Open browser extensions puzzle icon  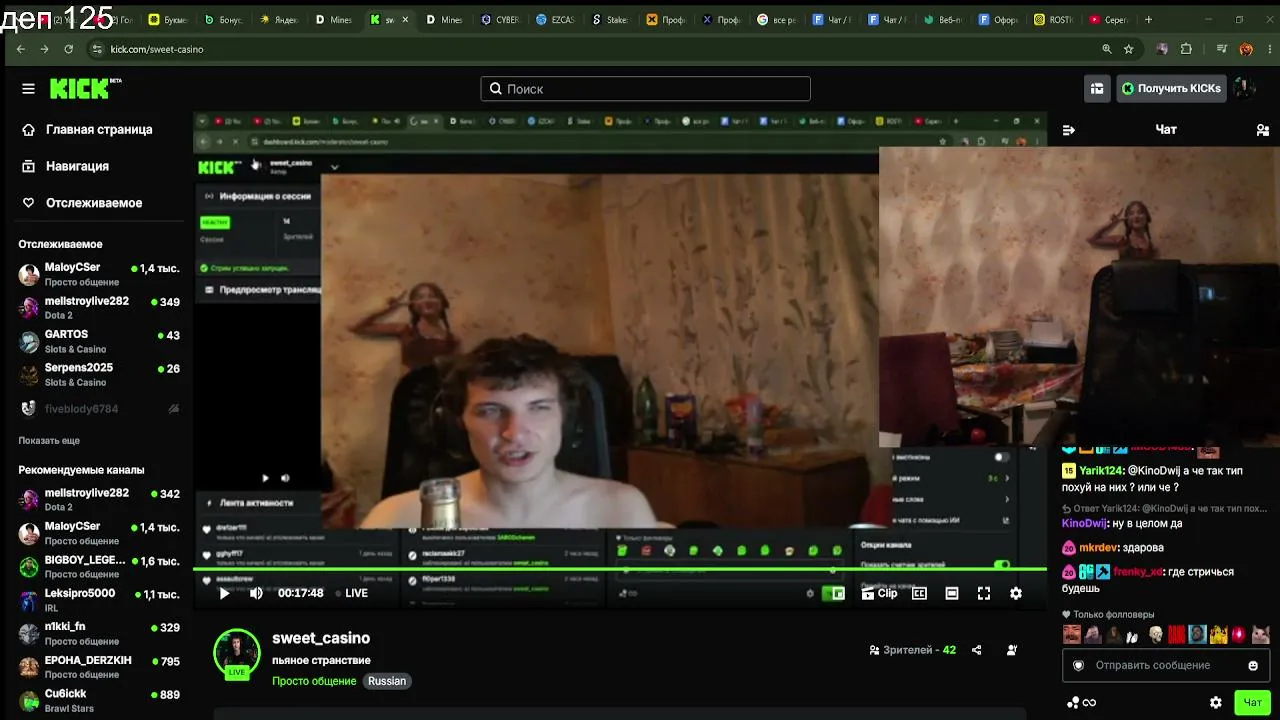pos(1186,49)
